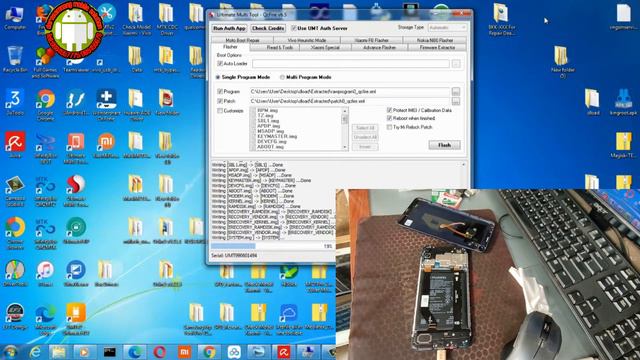Select RPM.img in partition list
640x360 pixels.
(x=267, y=111)
